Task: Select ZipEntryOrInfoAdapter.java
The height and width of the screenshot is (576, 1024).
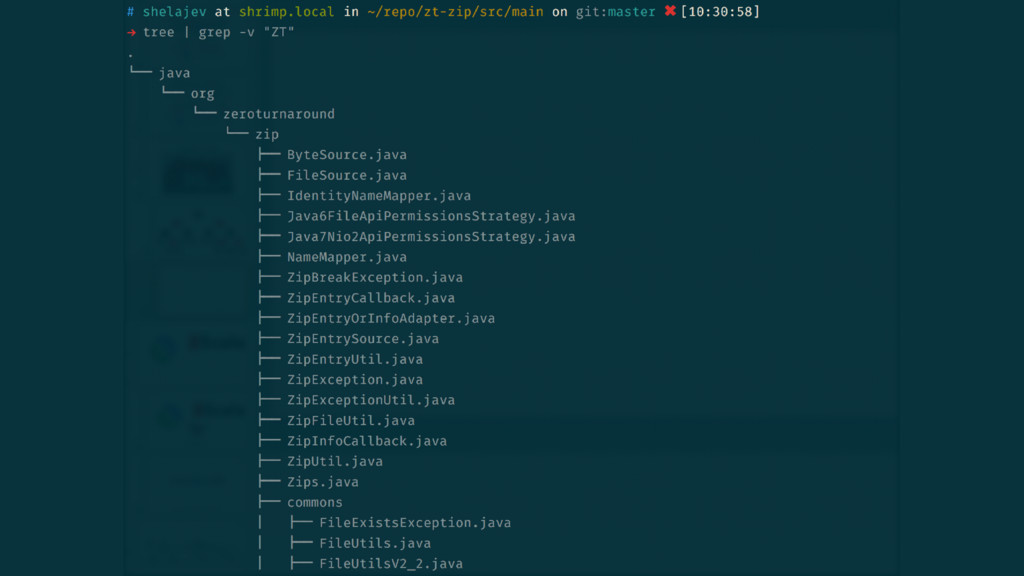Action: 391,318
